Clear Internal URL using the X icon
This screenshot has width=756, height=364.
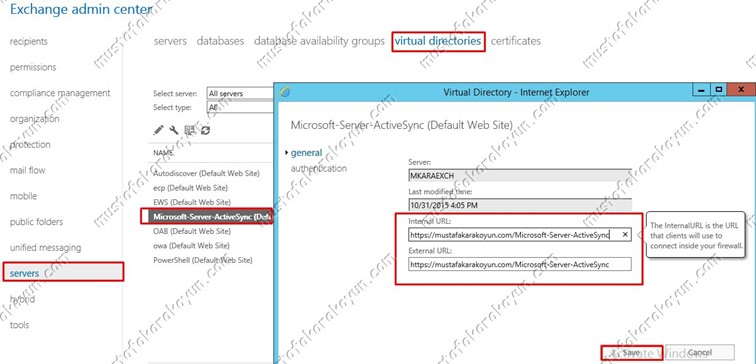625,234
